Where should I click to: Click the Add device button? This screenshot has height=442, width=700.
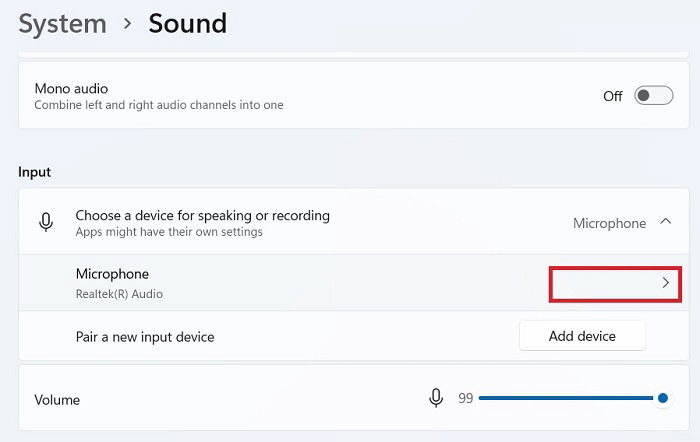[582, 336]
